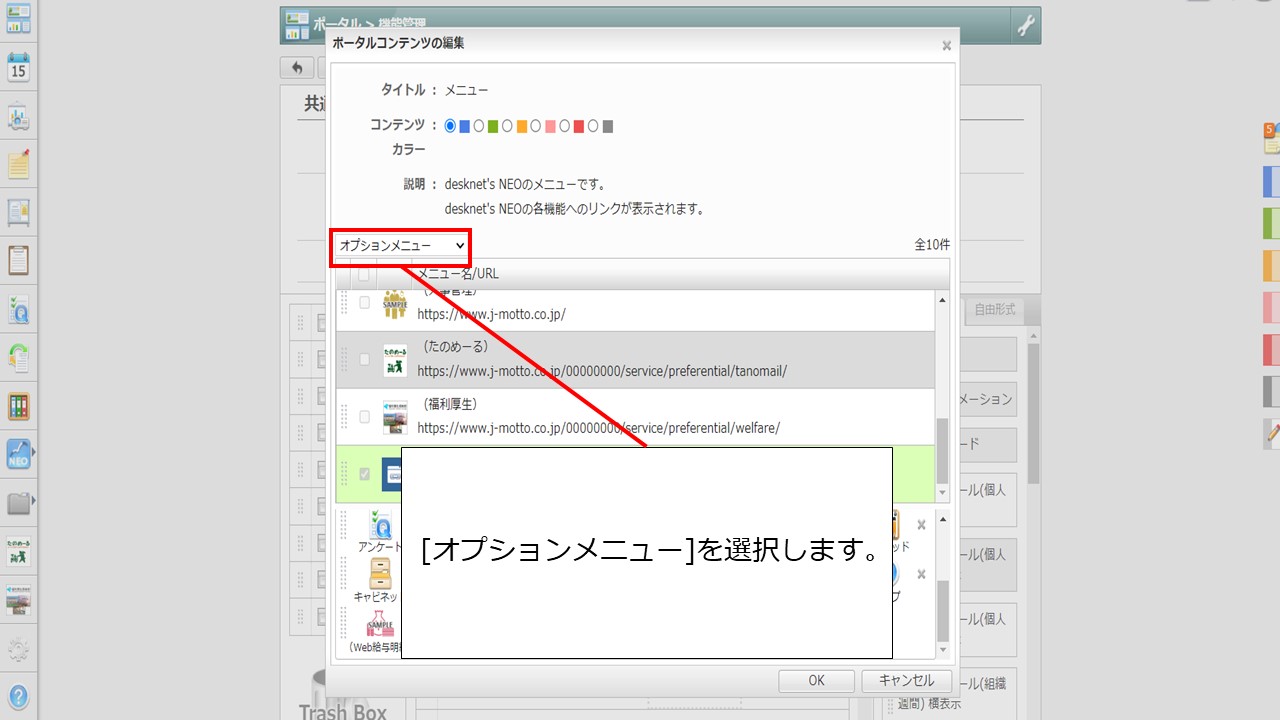The height and width of the screenshot is (720, 1280).
Task: Click the メニュー名/URL column header
Action: (x=458, y=274)
